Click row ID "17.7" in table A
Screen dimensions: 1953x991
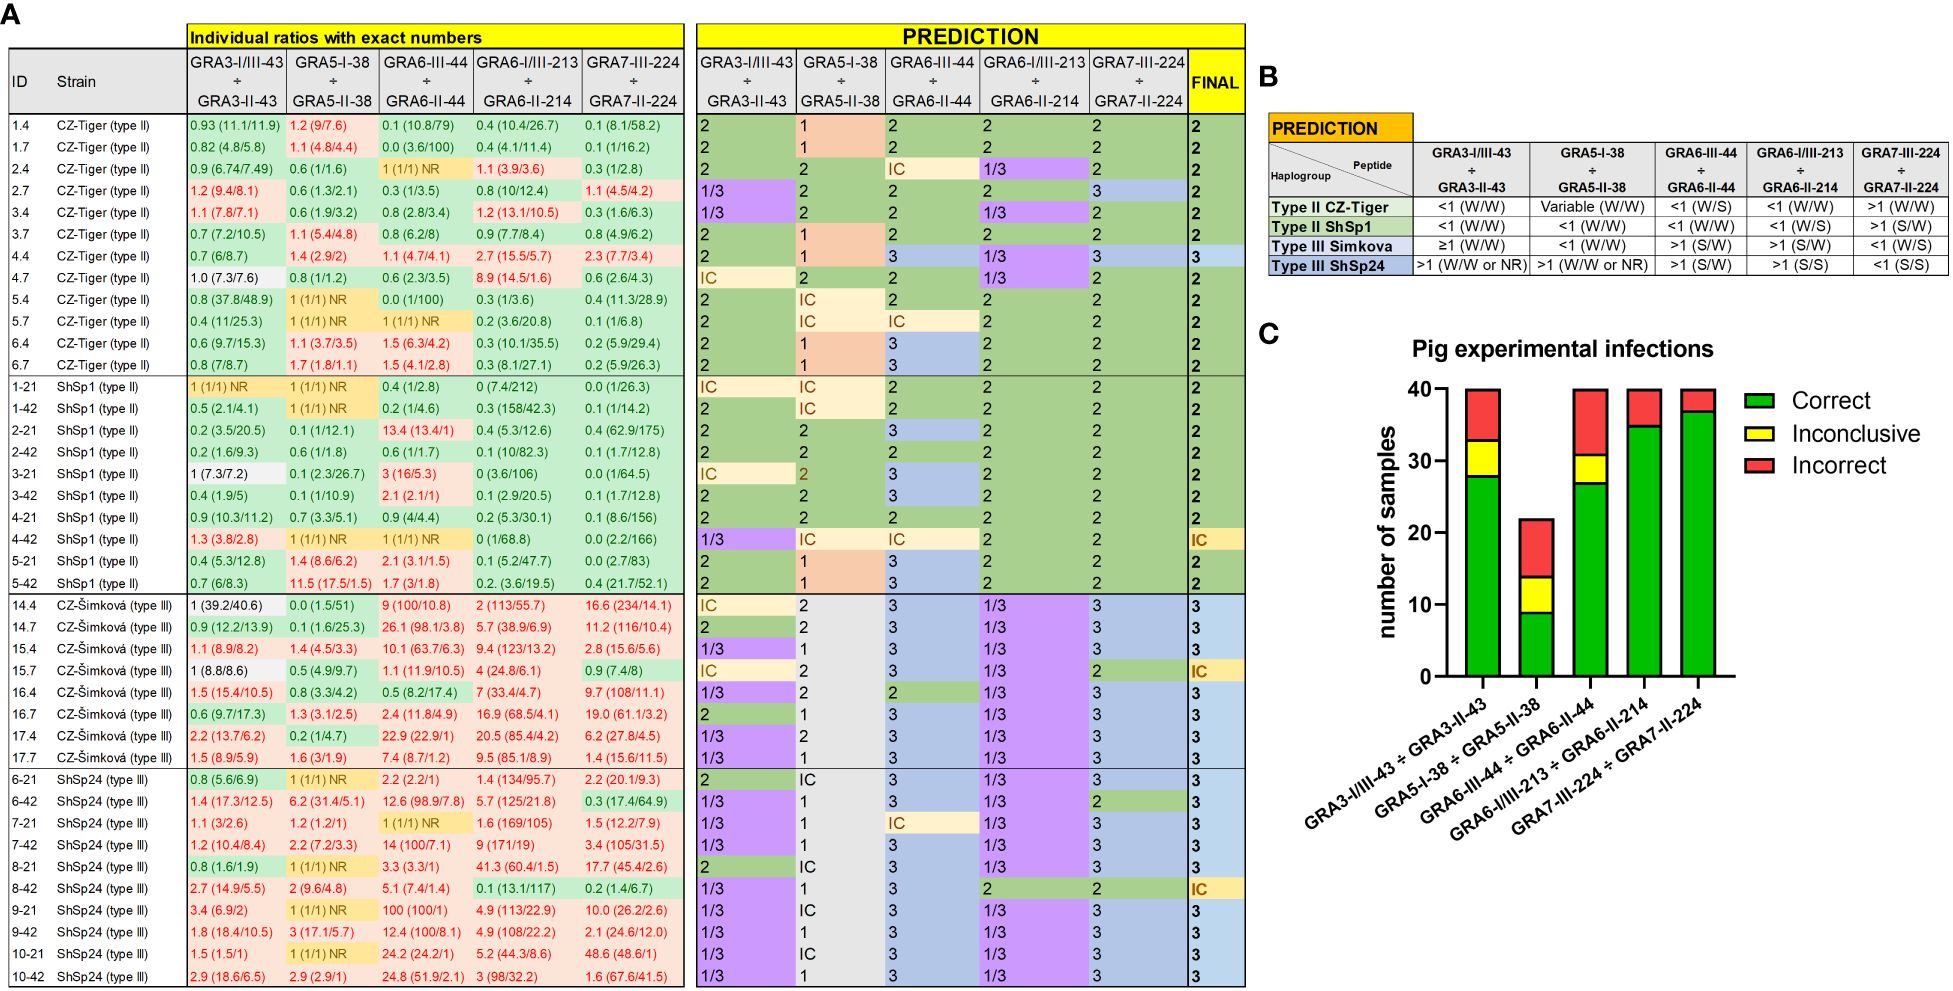coord(24,758)
